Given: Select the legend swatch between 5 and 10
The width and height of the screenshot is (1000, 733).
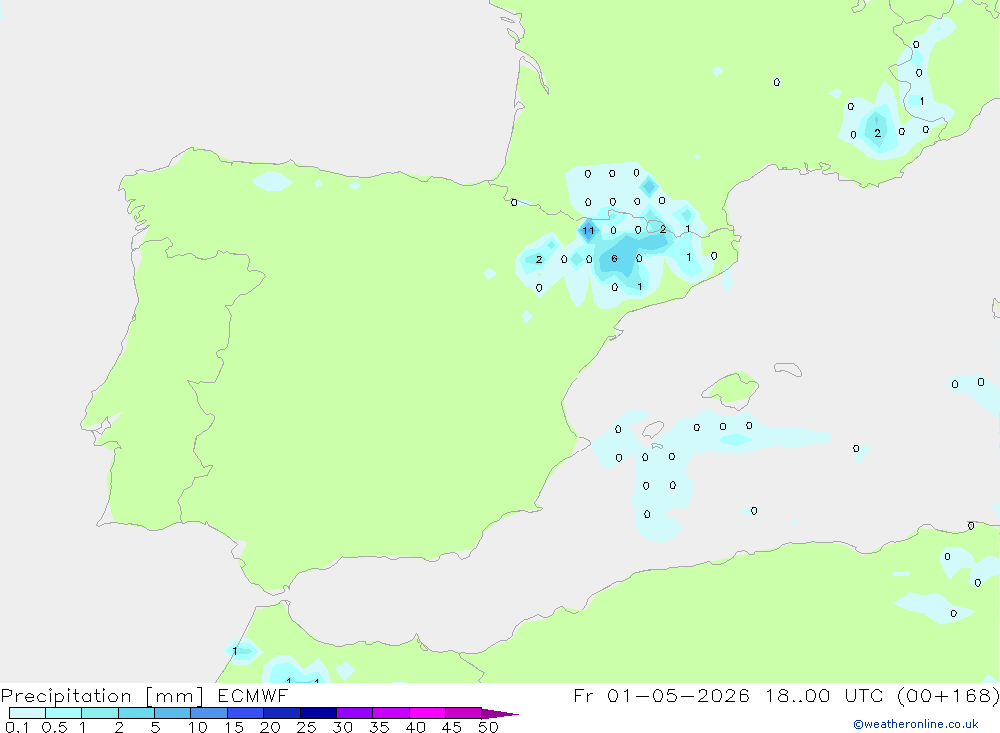Looking at the screenshot, I should click(173, 713).
